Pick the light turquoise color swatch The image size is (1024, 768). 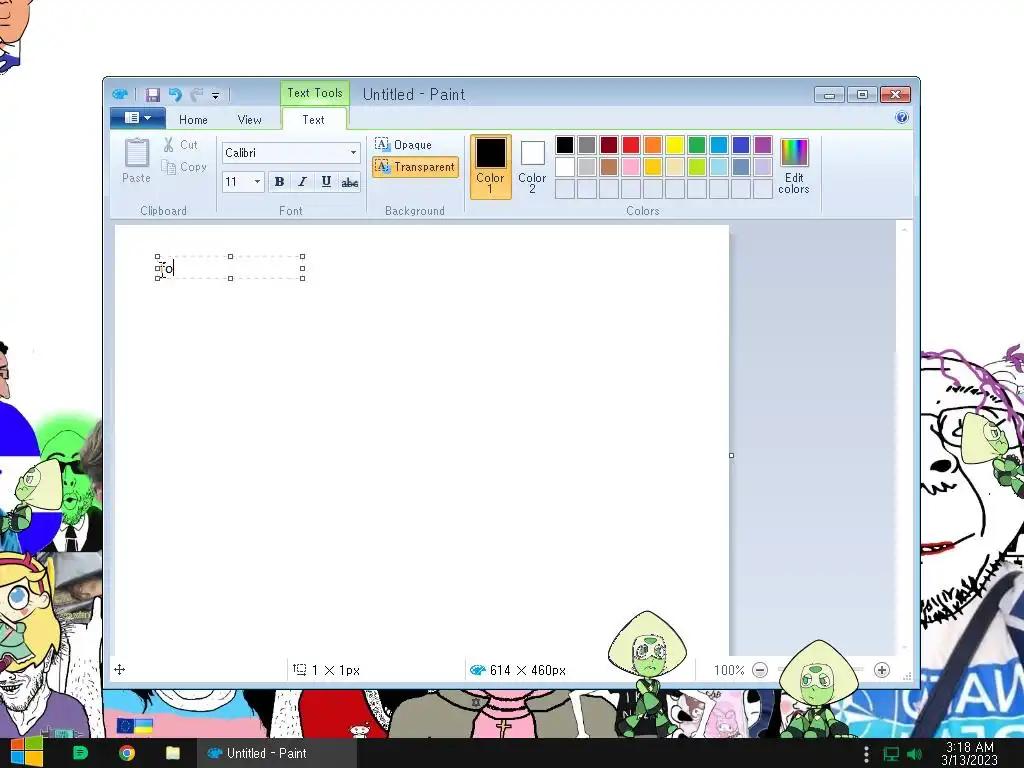[x=718, y=167]
